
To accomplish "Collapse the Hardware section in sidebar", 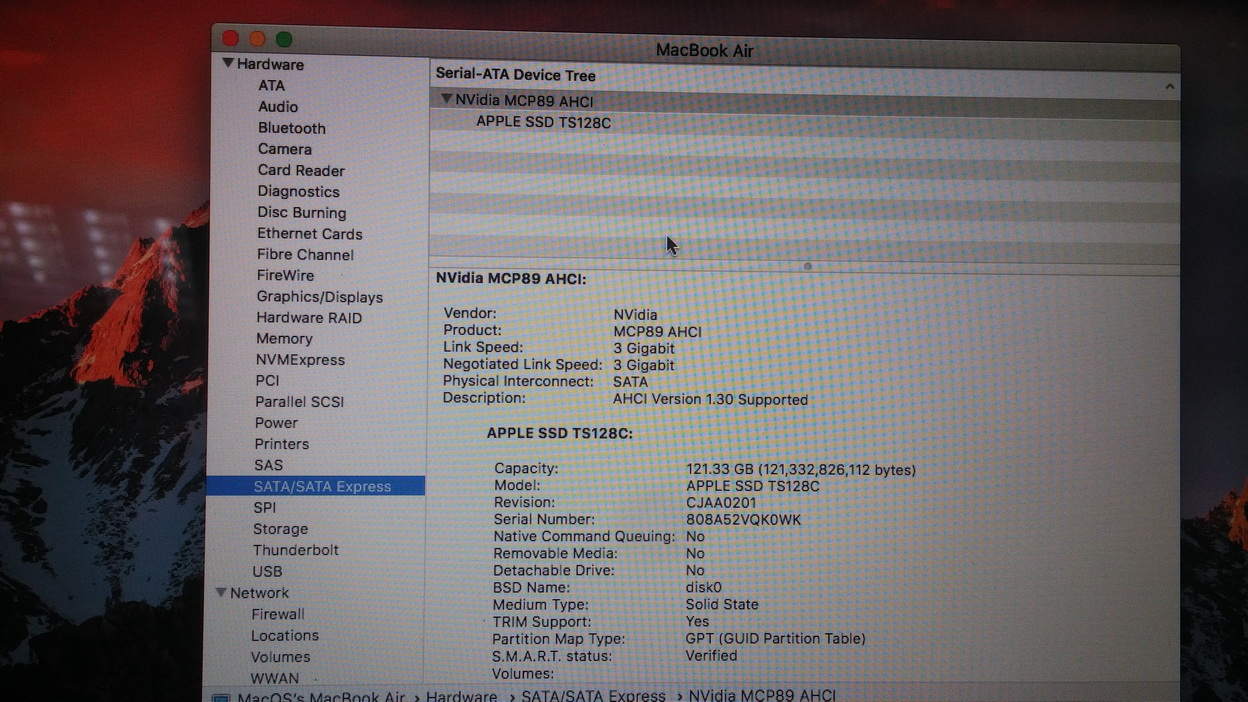I will [x=229, y=63].
